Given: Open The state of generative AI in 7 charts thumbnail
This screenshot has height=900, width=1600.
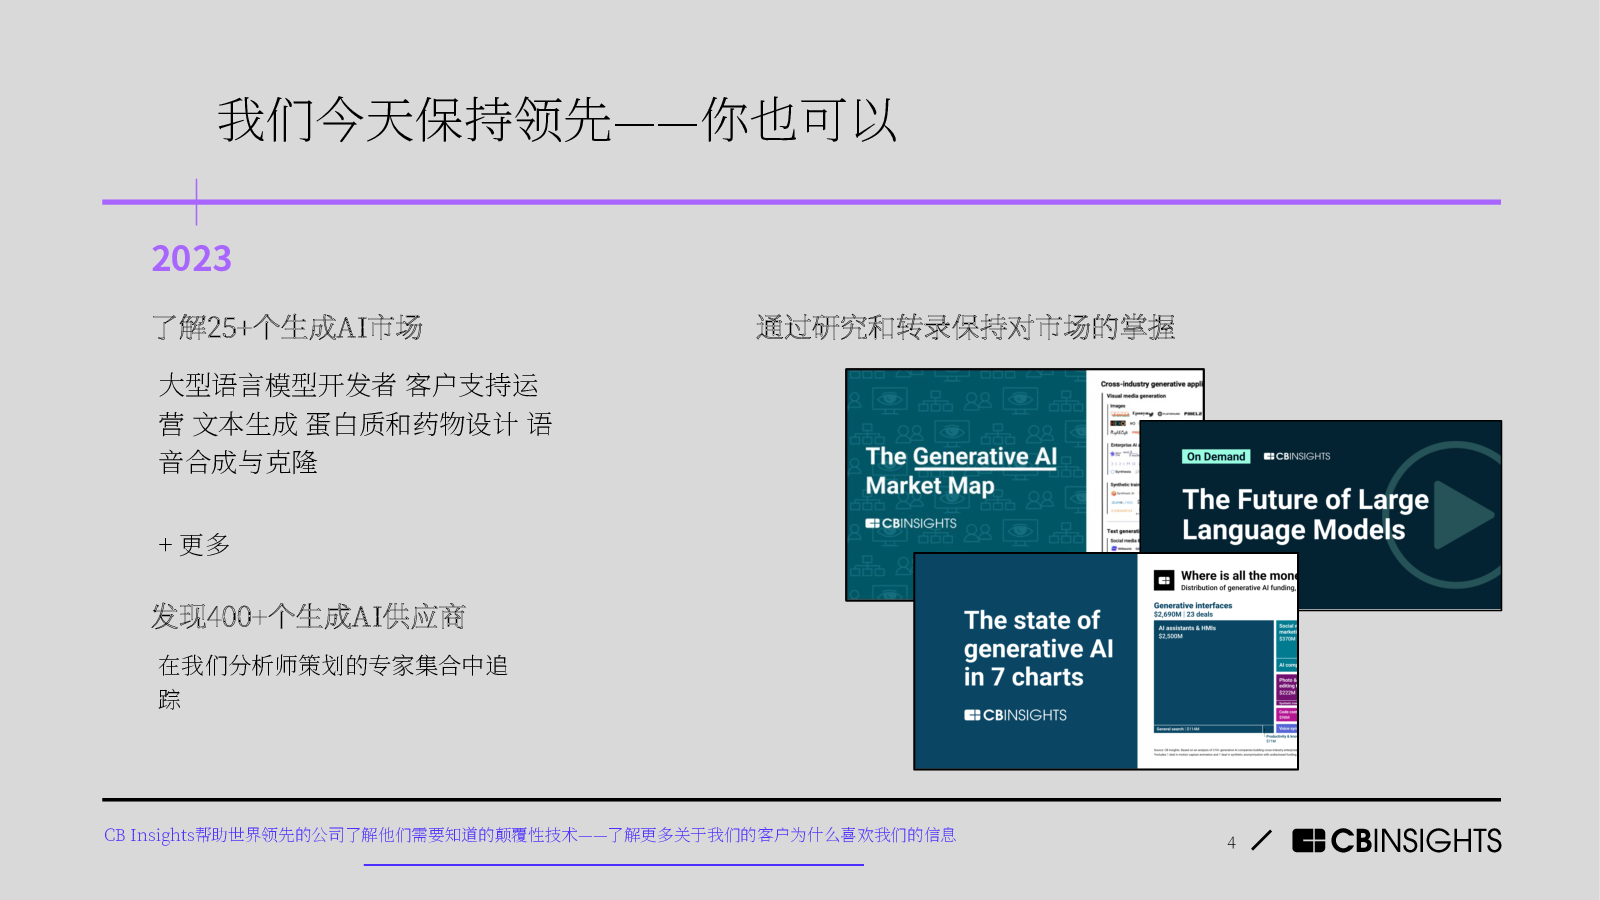Looking at the screenshot, I should point(1106,661).
